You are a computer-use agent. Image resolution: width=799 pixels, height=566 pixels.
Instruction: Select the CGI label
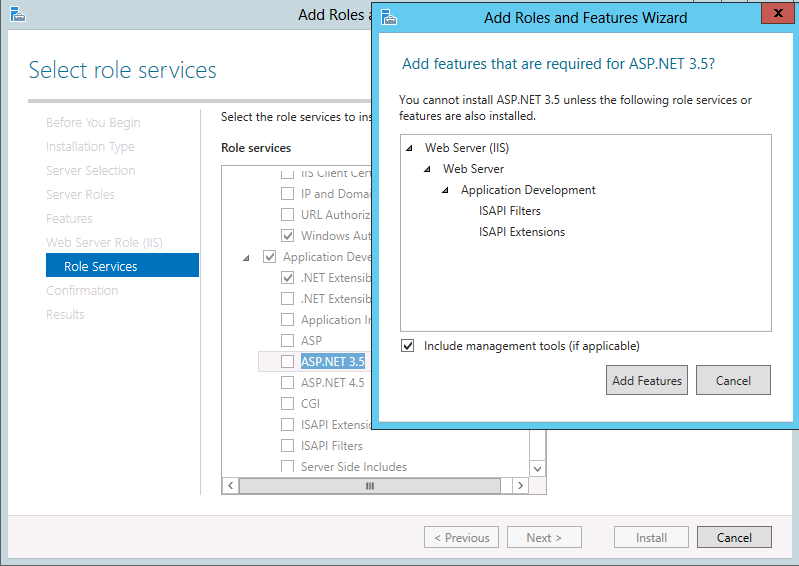click(x=310, y=403)
